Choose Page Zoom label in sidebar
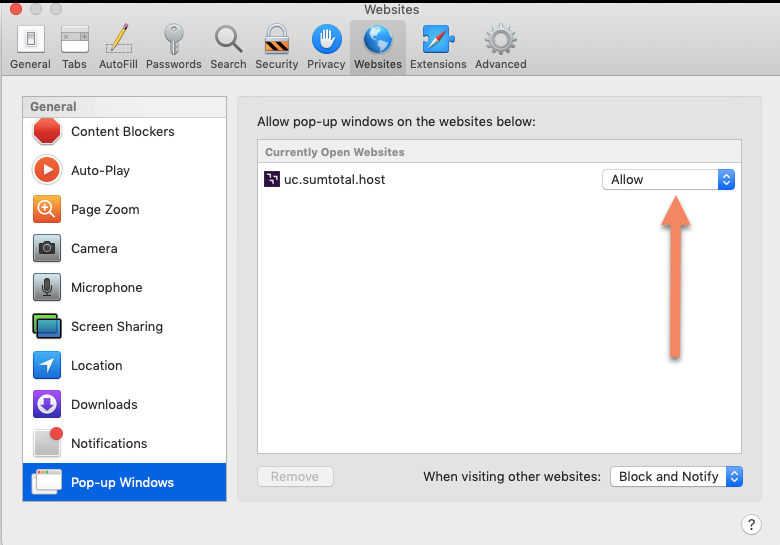The height and width of the screenshot is (545, 780). (105, 209)
